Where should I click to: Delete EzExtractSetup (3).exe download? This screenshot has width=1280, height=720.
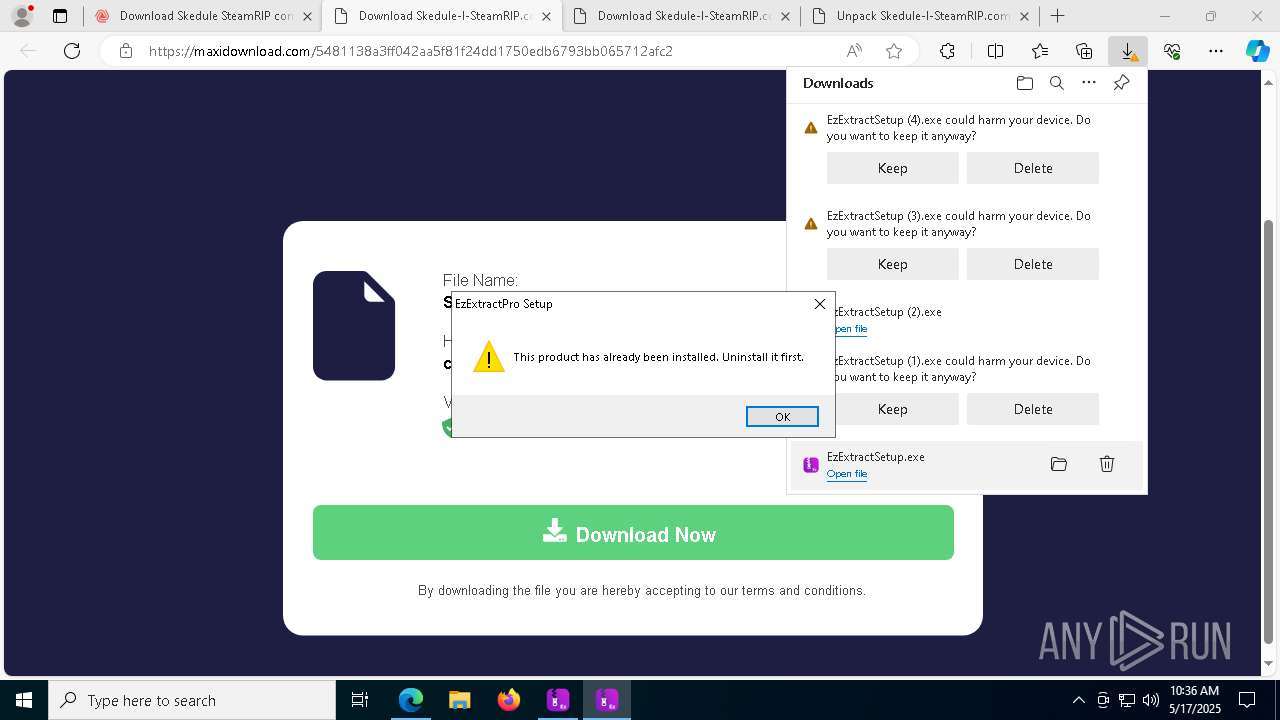(x=1032, y=264)
